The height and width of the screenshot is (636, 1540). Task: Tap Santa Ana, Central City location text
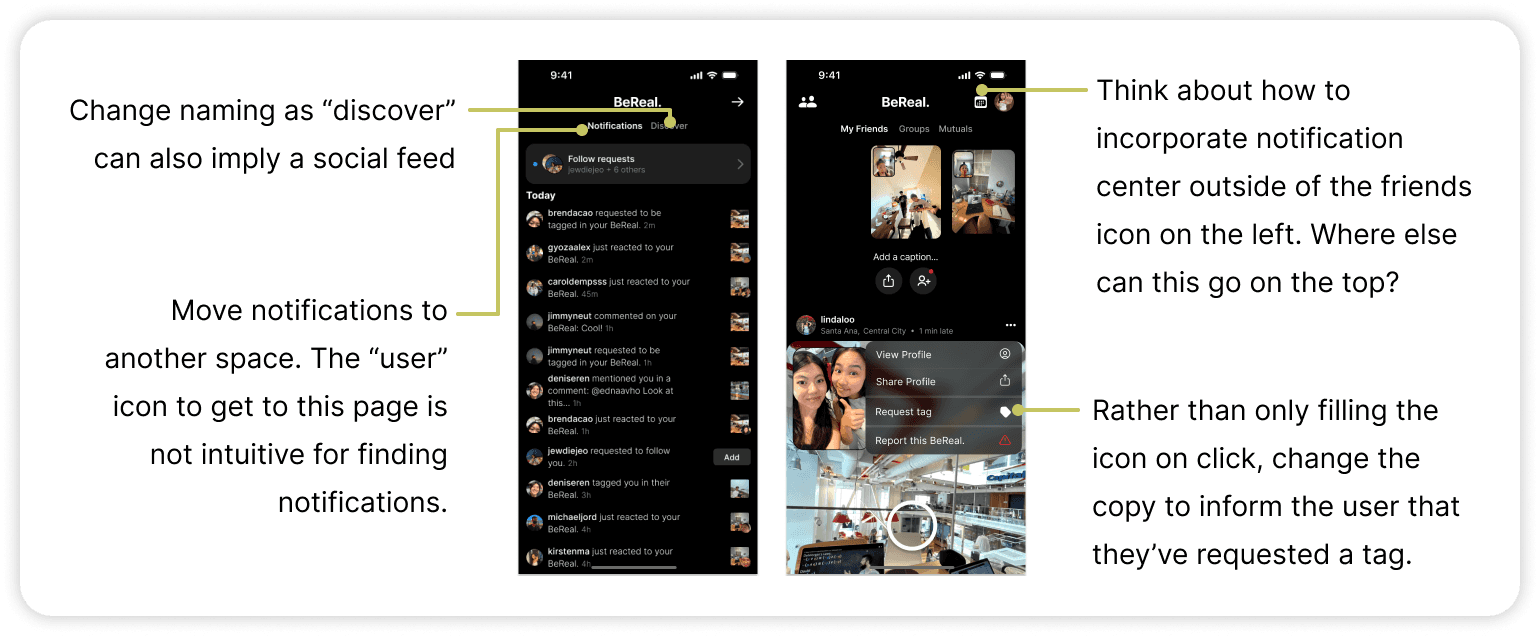864,331
